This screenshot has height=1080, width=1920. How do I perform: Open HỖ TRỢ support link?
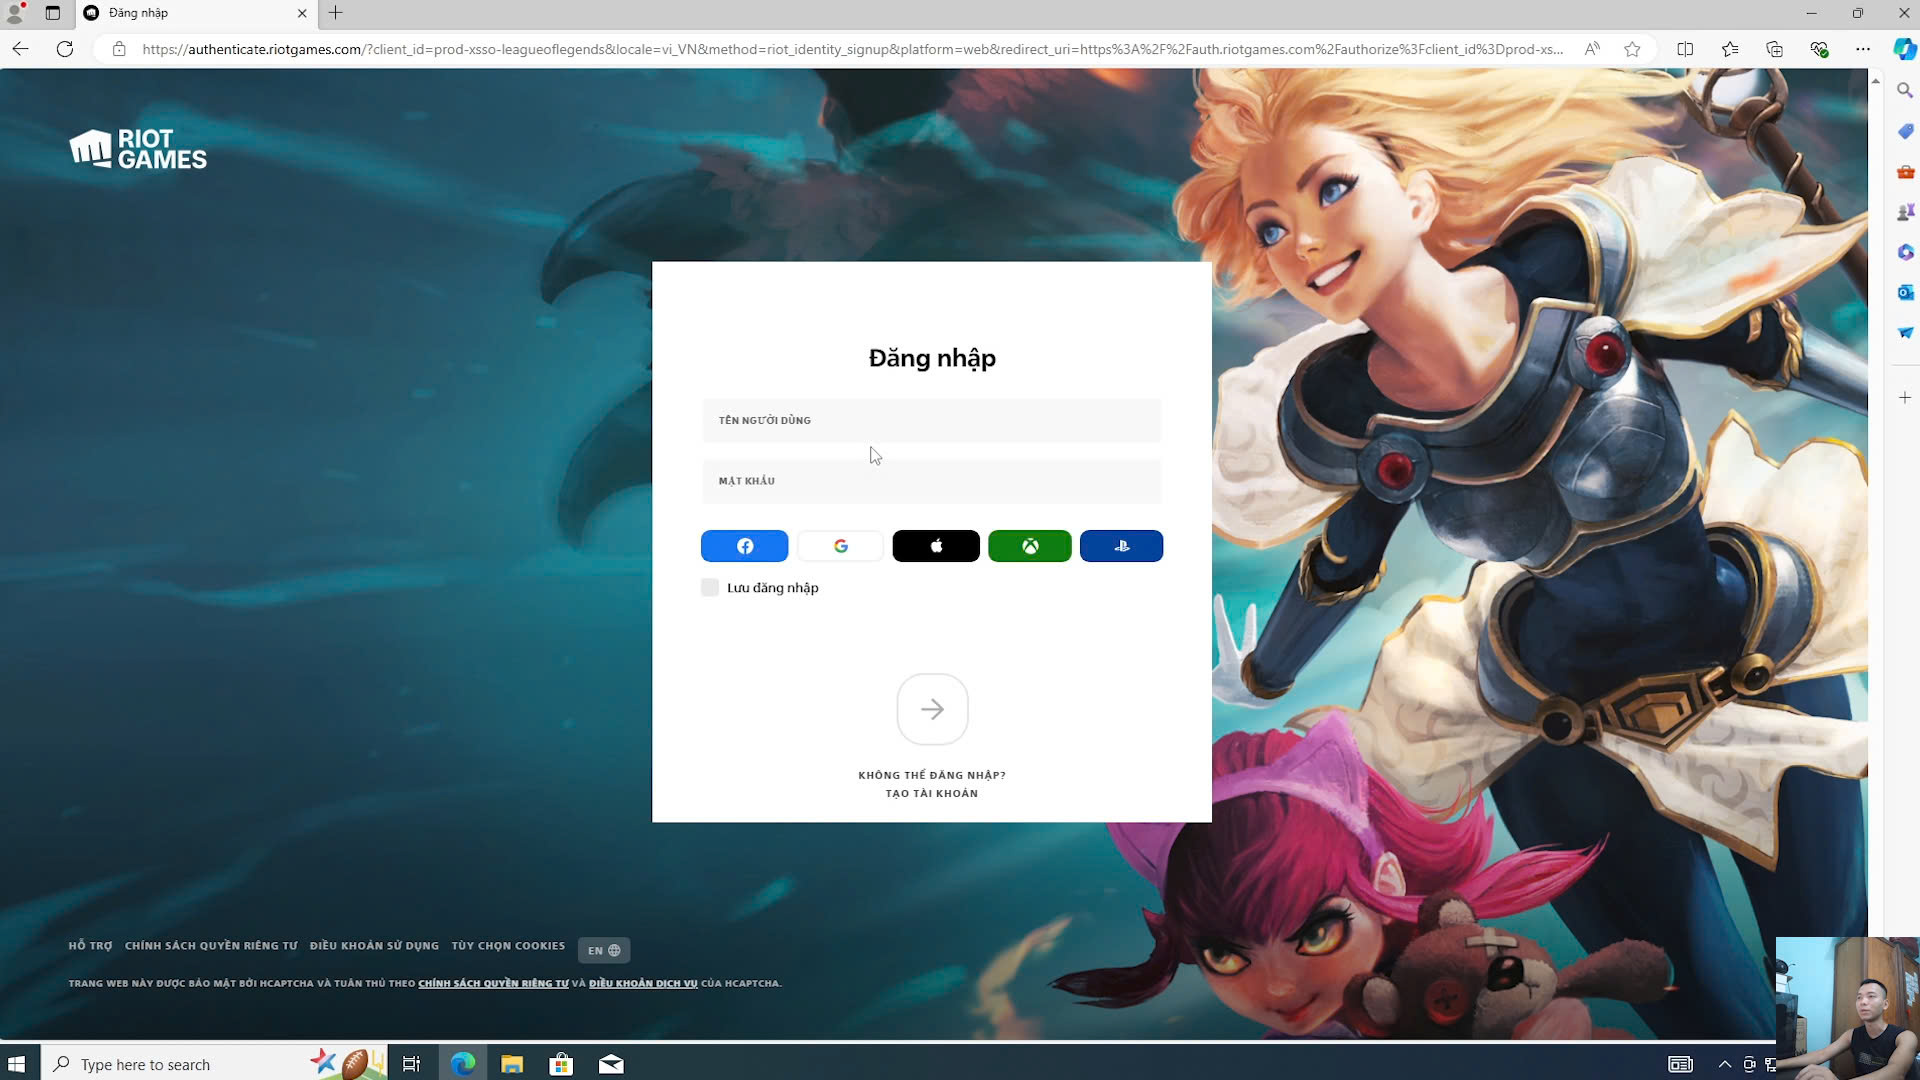coord(90,946)
